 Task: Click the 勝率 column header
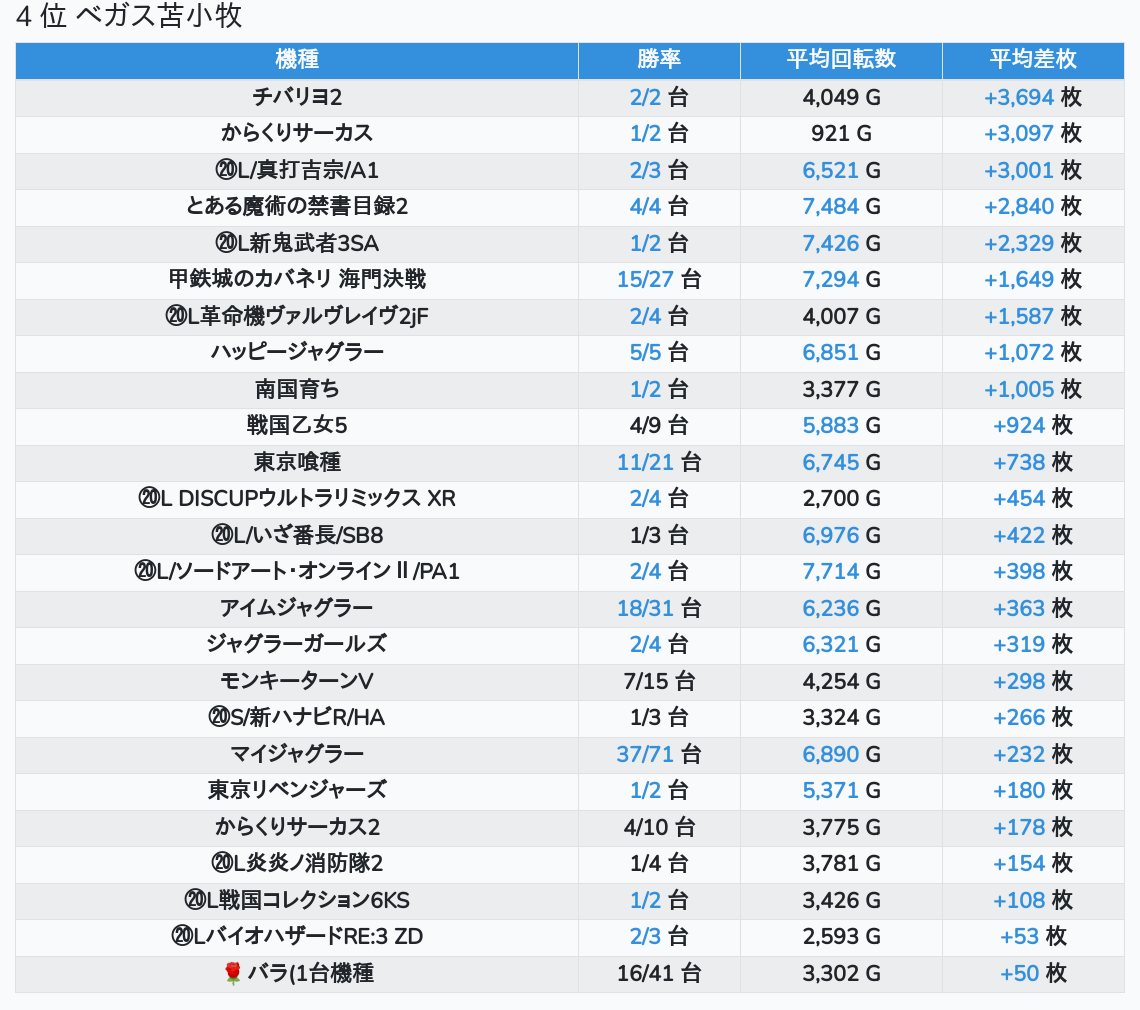click(659, 60)
